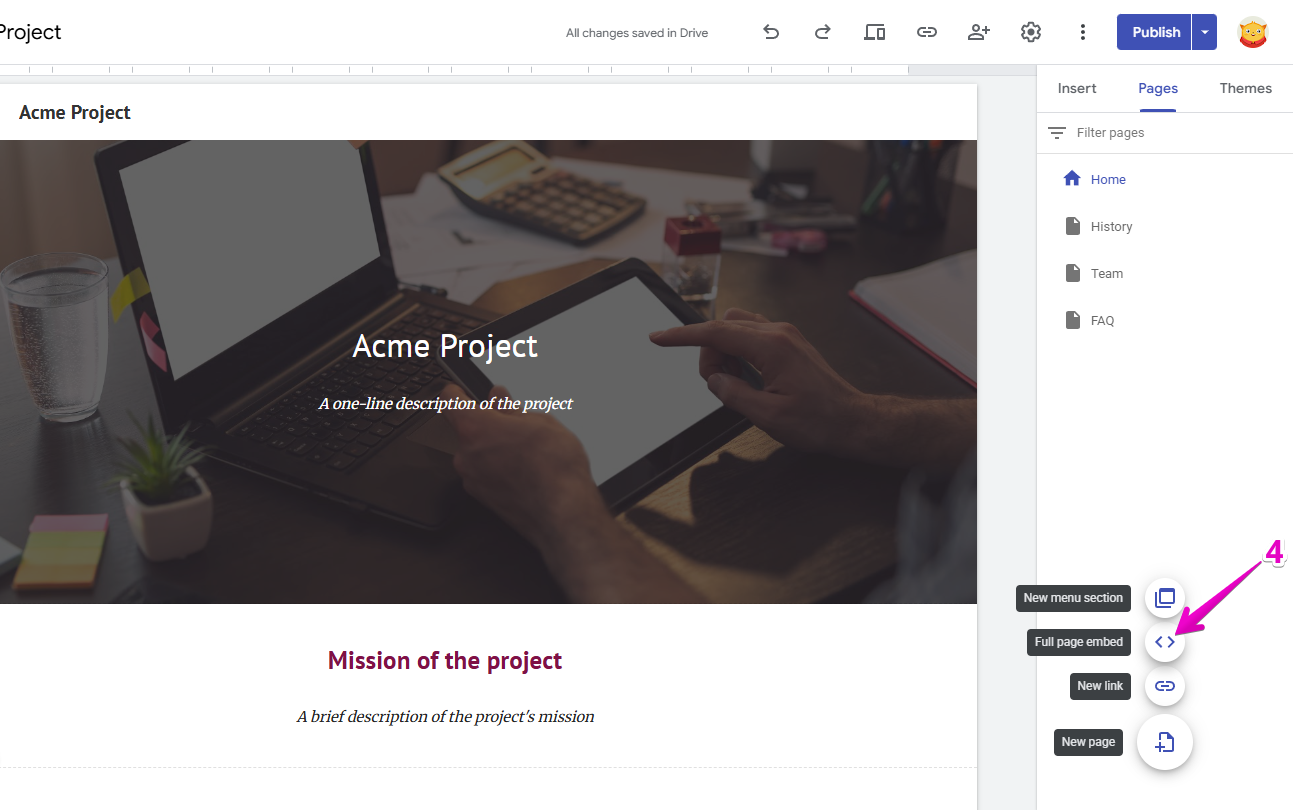The width and height of the screenshot is (1294, 810).
Task: Open the More options menu
Action: coord(1082,32)
